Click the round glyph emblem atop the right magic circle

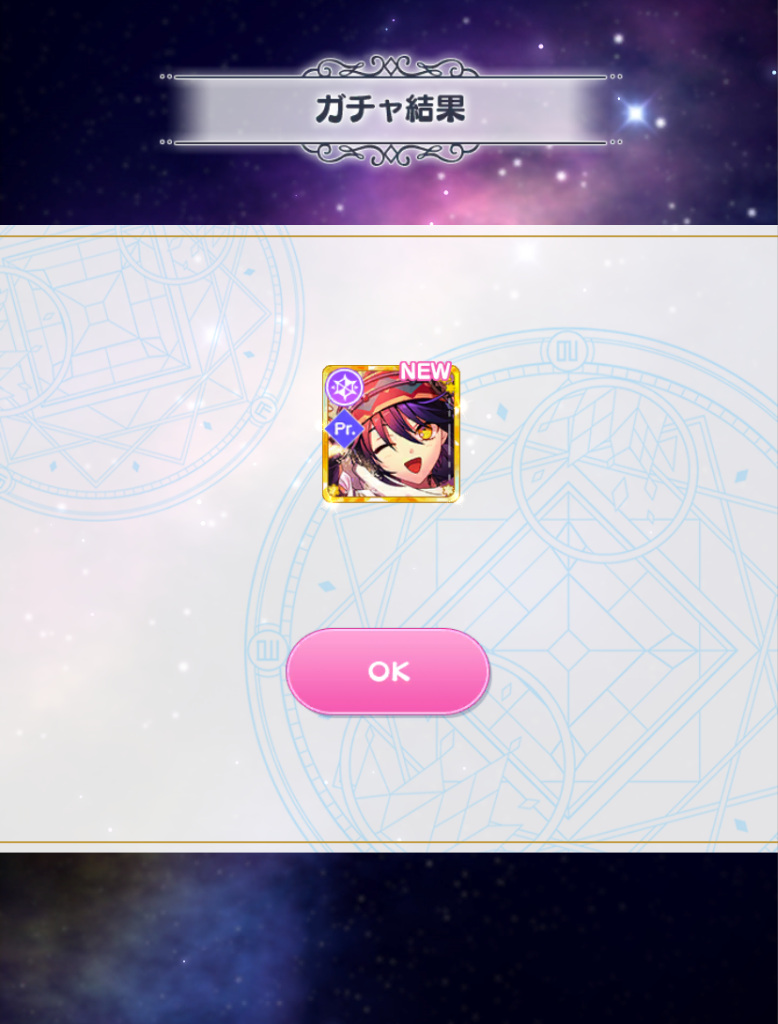click(566, 352)
